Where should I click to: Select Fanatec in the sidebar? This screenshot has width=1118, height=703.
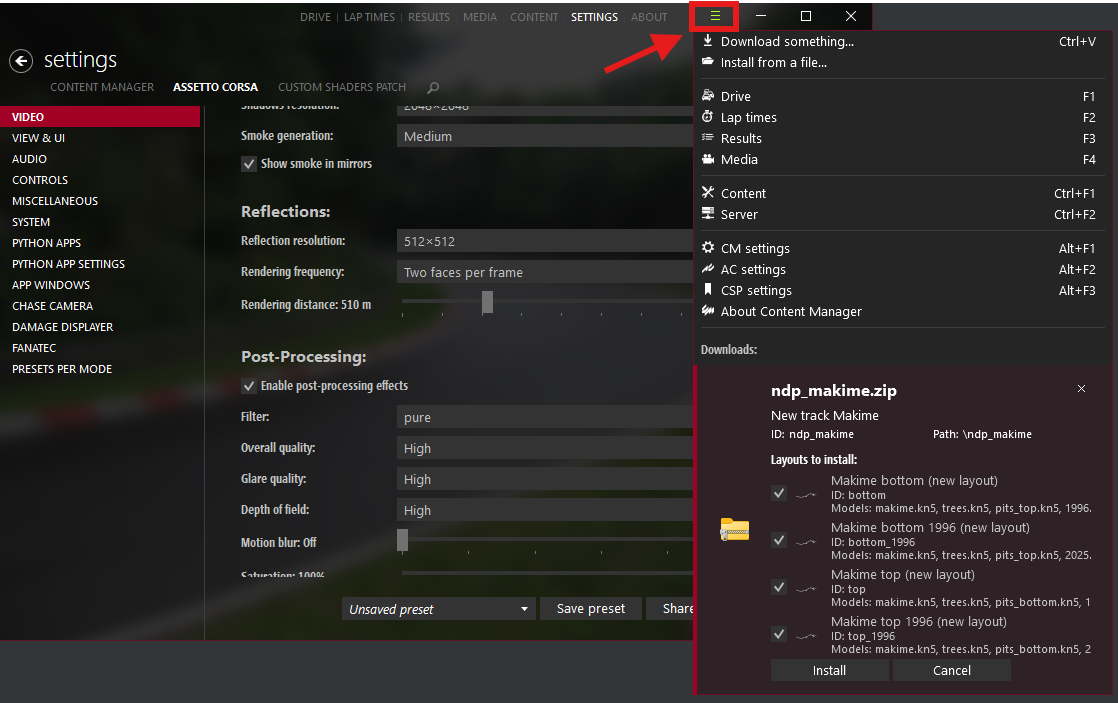[x=100, y=348]
